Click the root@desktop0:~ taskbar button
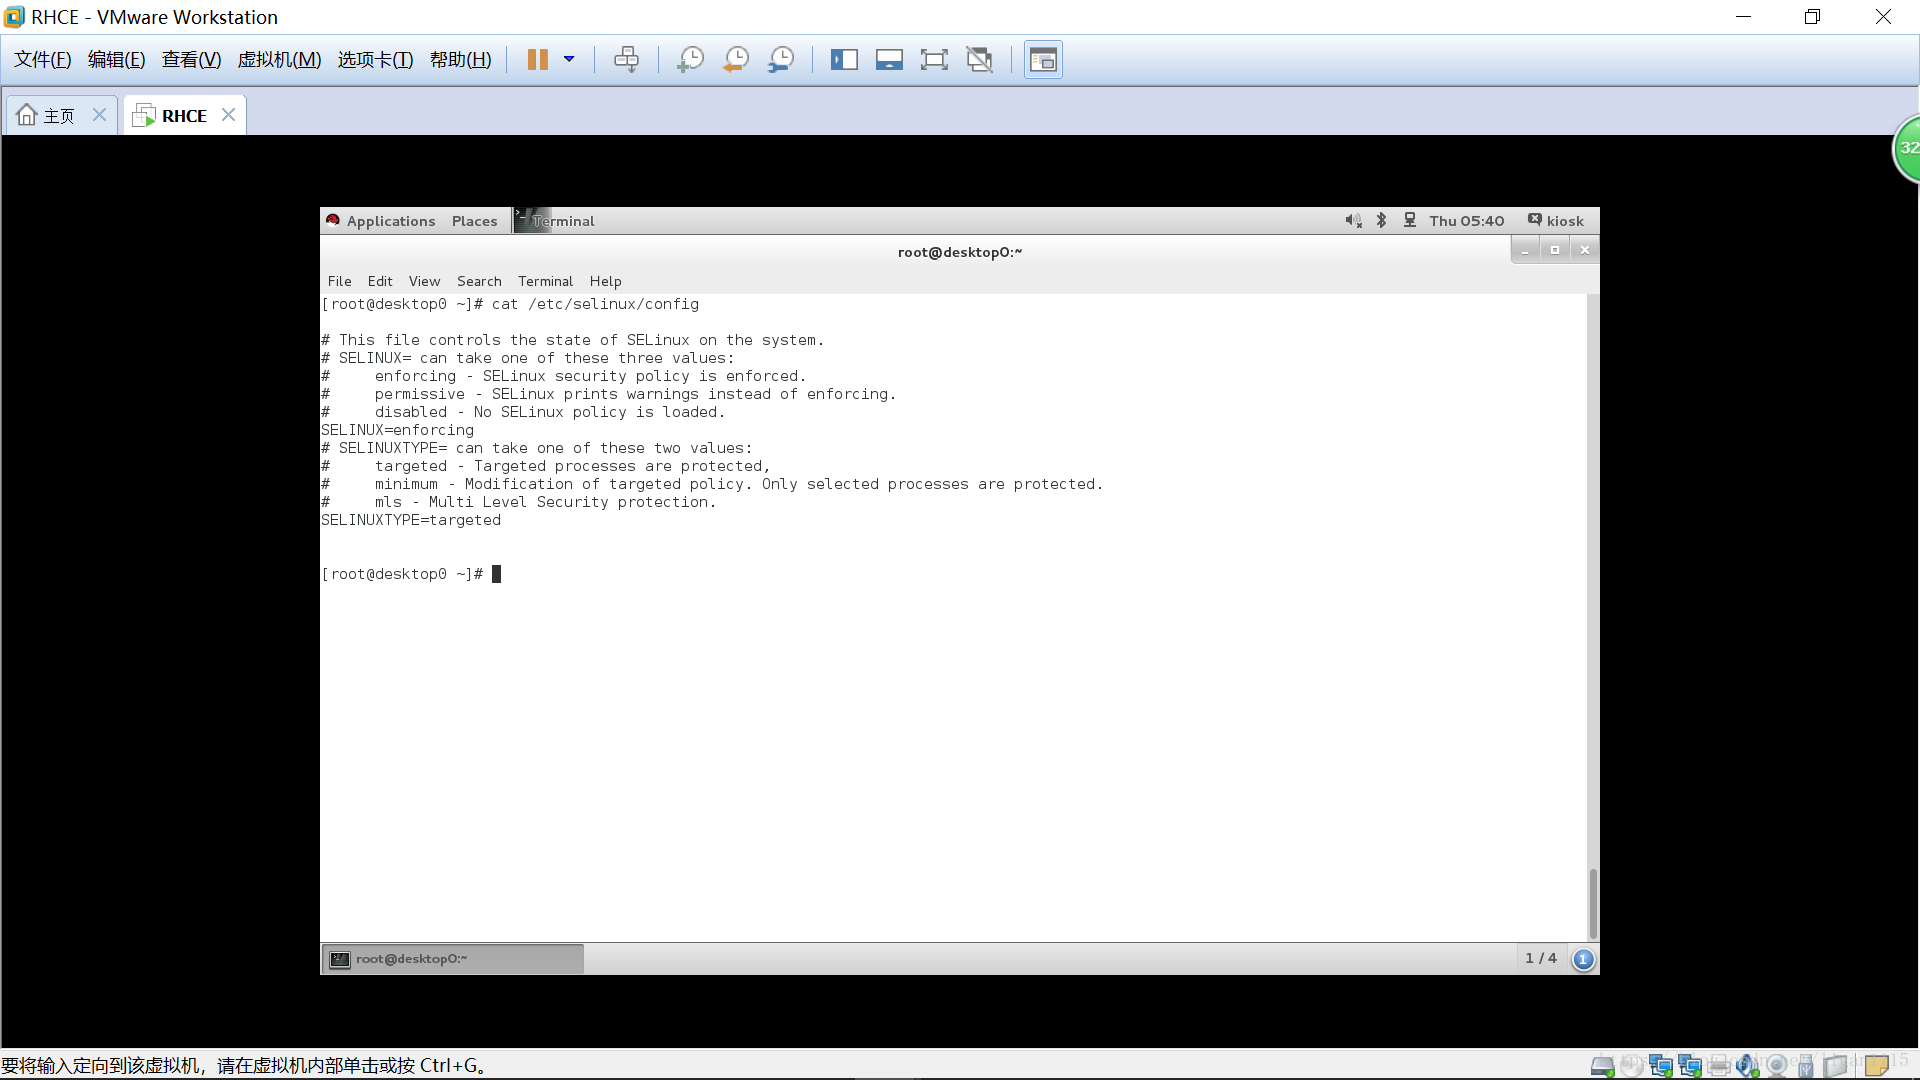This screenshot has width=1920, height=1080. [453, 959]
